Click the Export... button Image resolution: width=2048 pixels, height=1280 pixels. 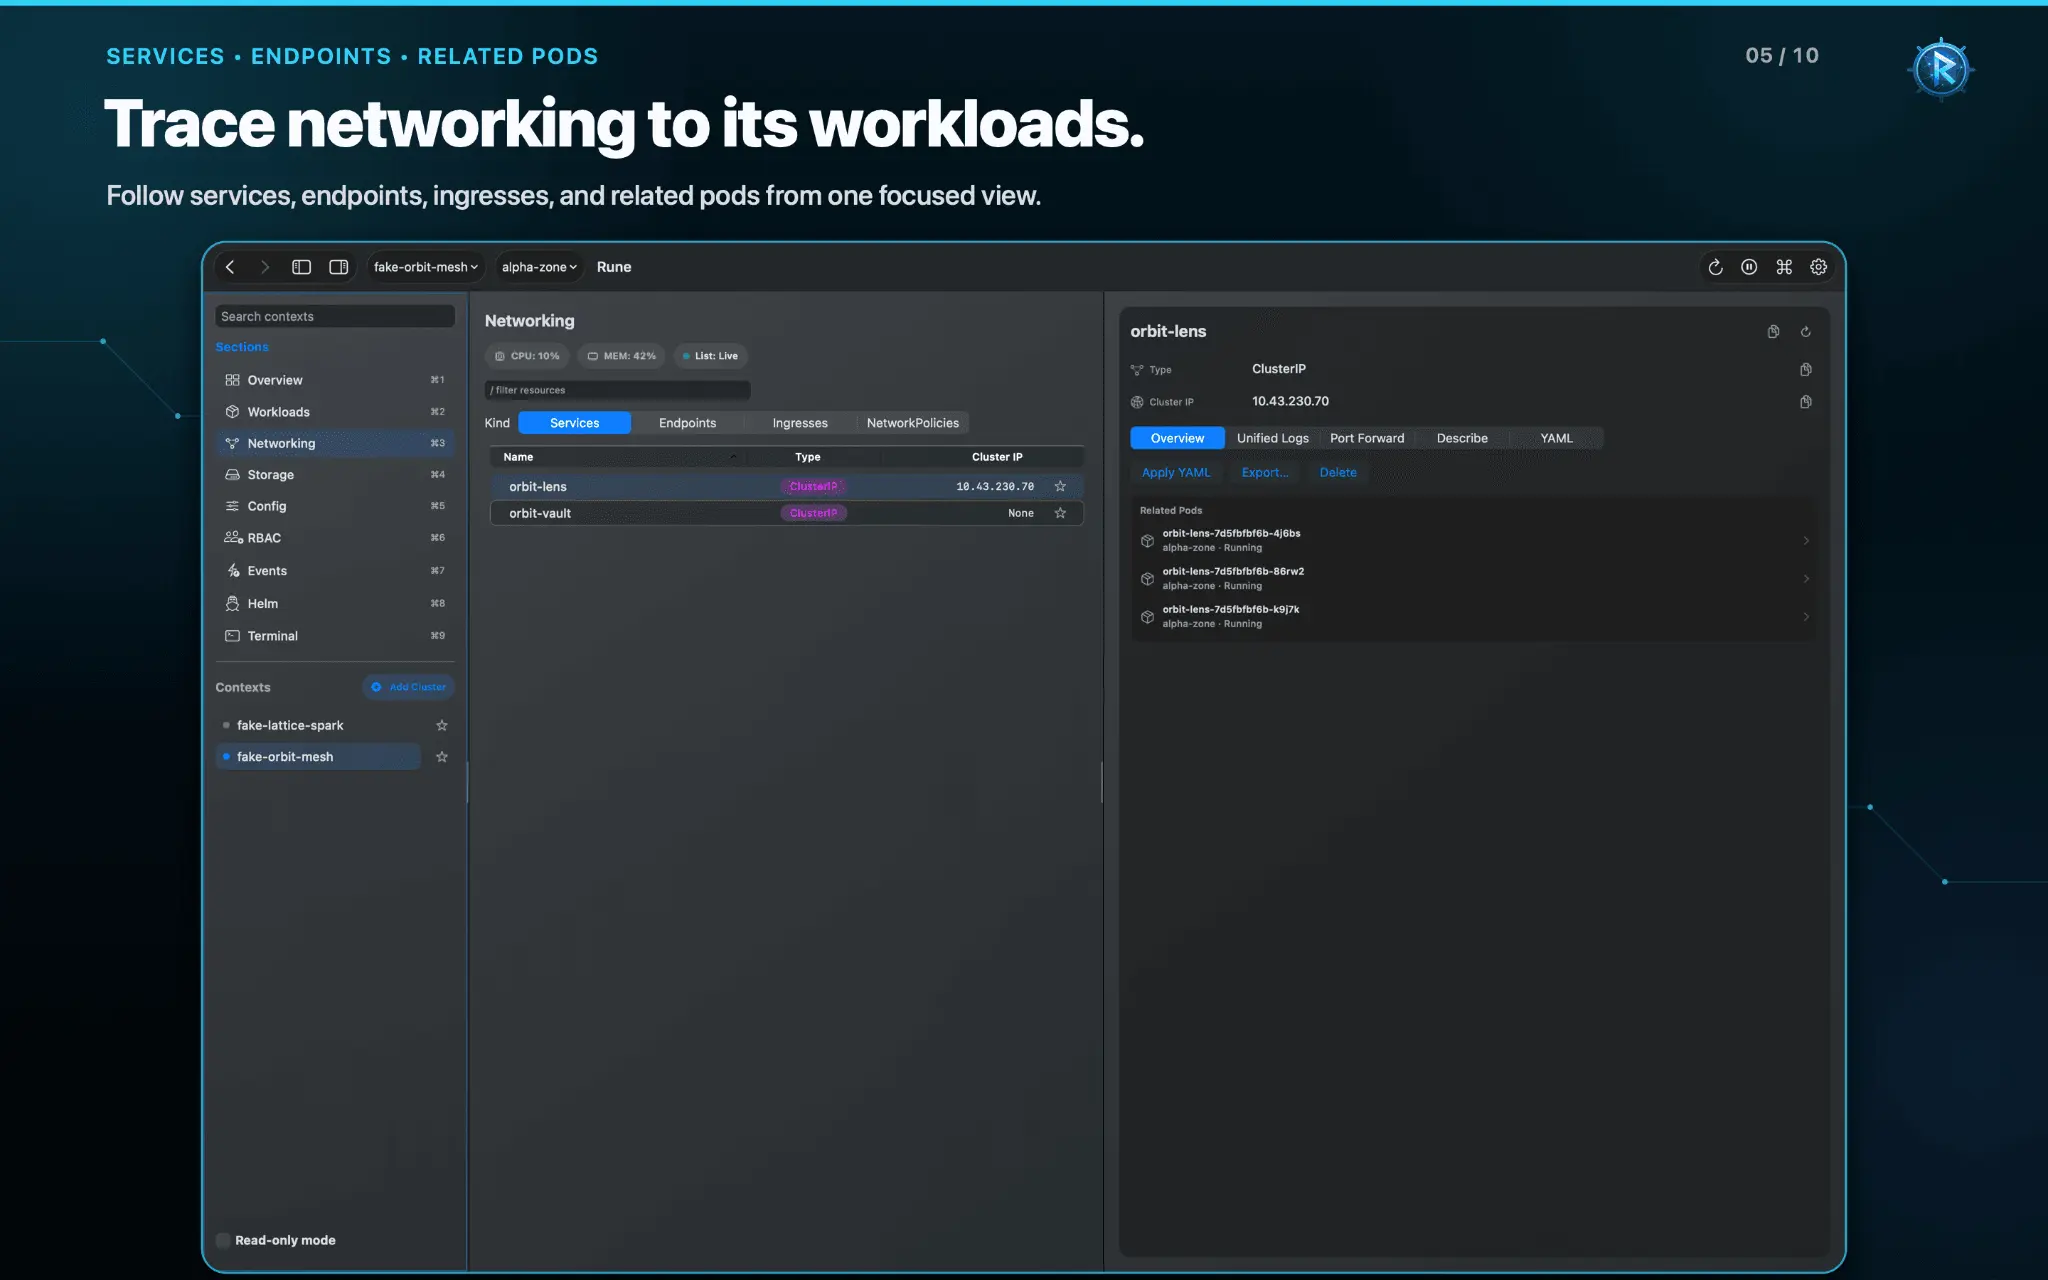point(1265,473)
